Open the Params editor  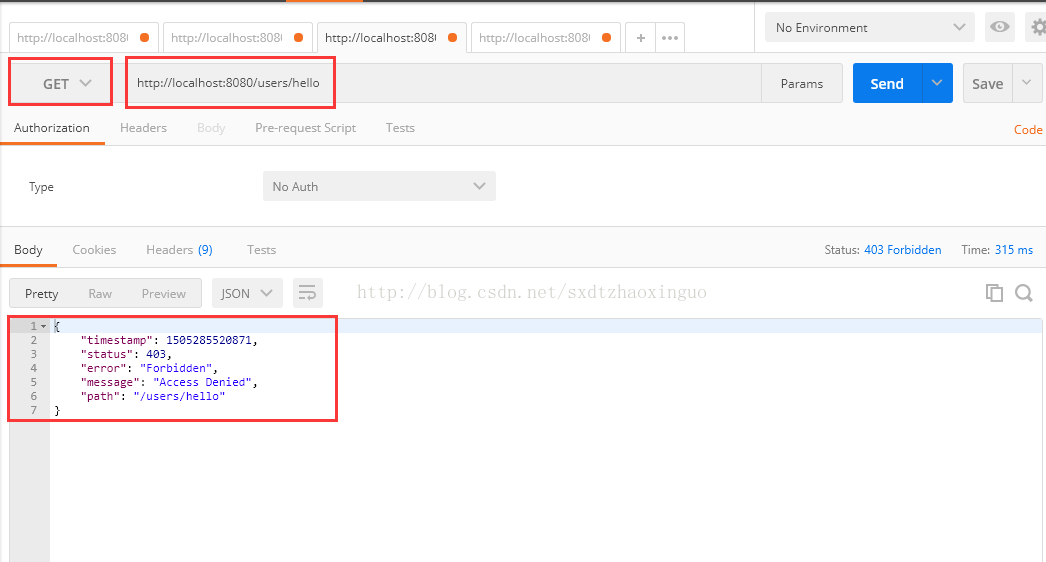802,83
